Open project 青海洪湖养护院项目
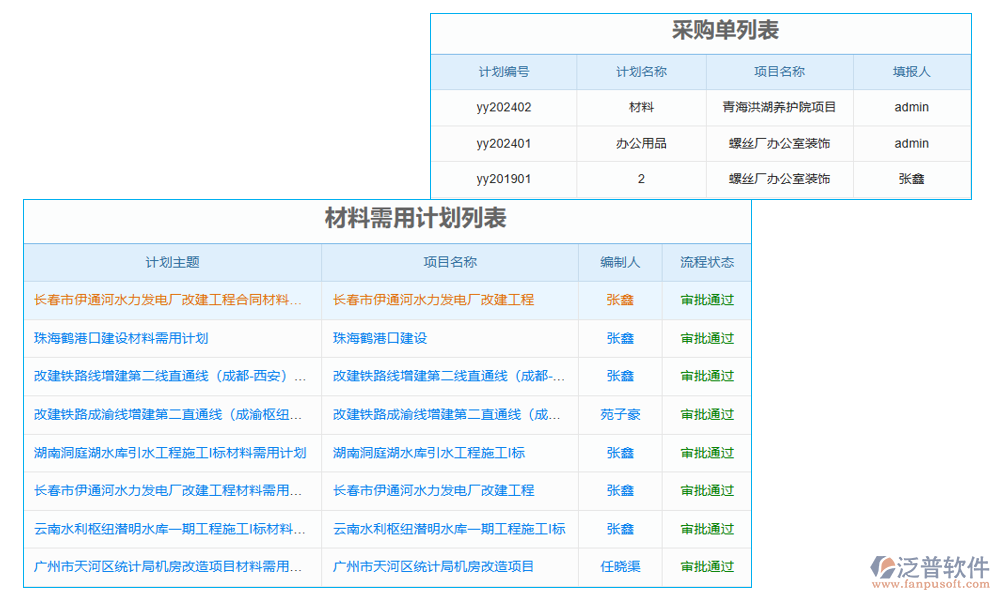Viewport: 1000px width, 600px height. click(779, 107)
